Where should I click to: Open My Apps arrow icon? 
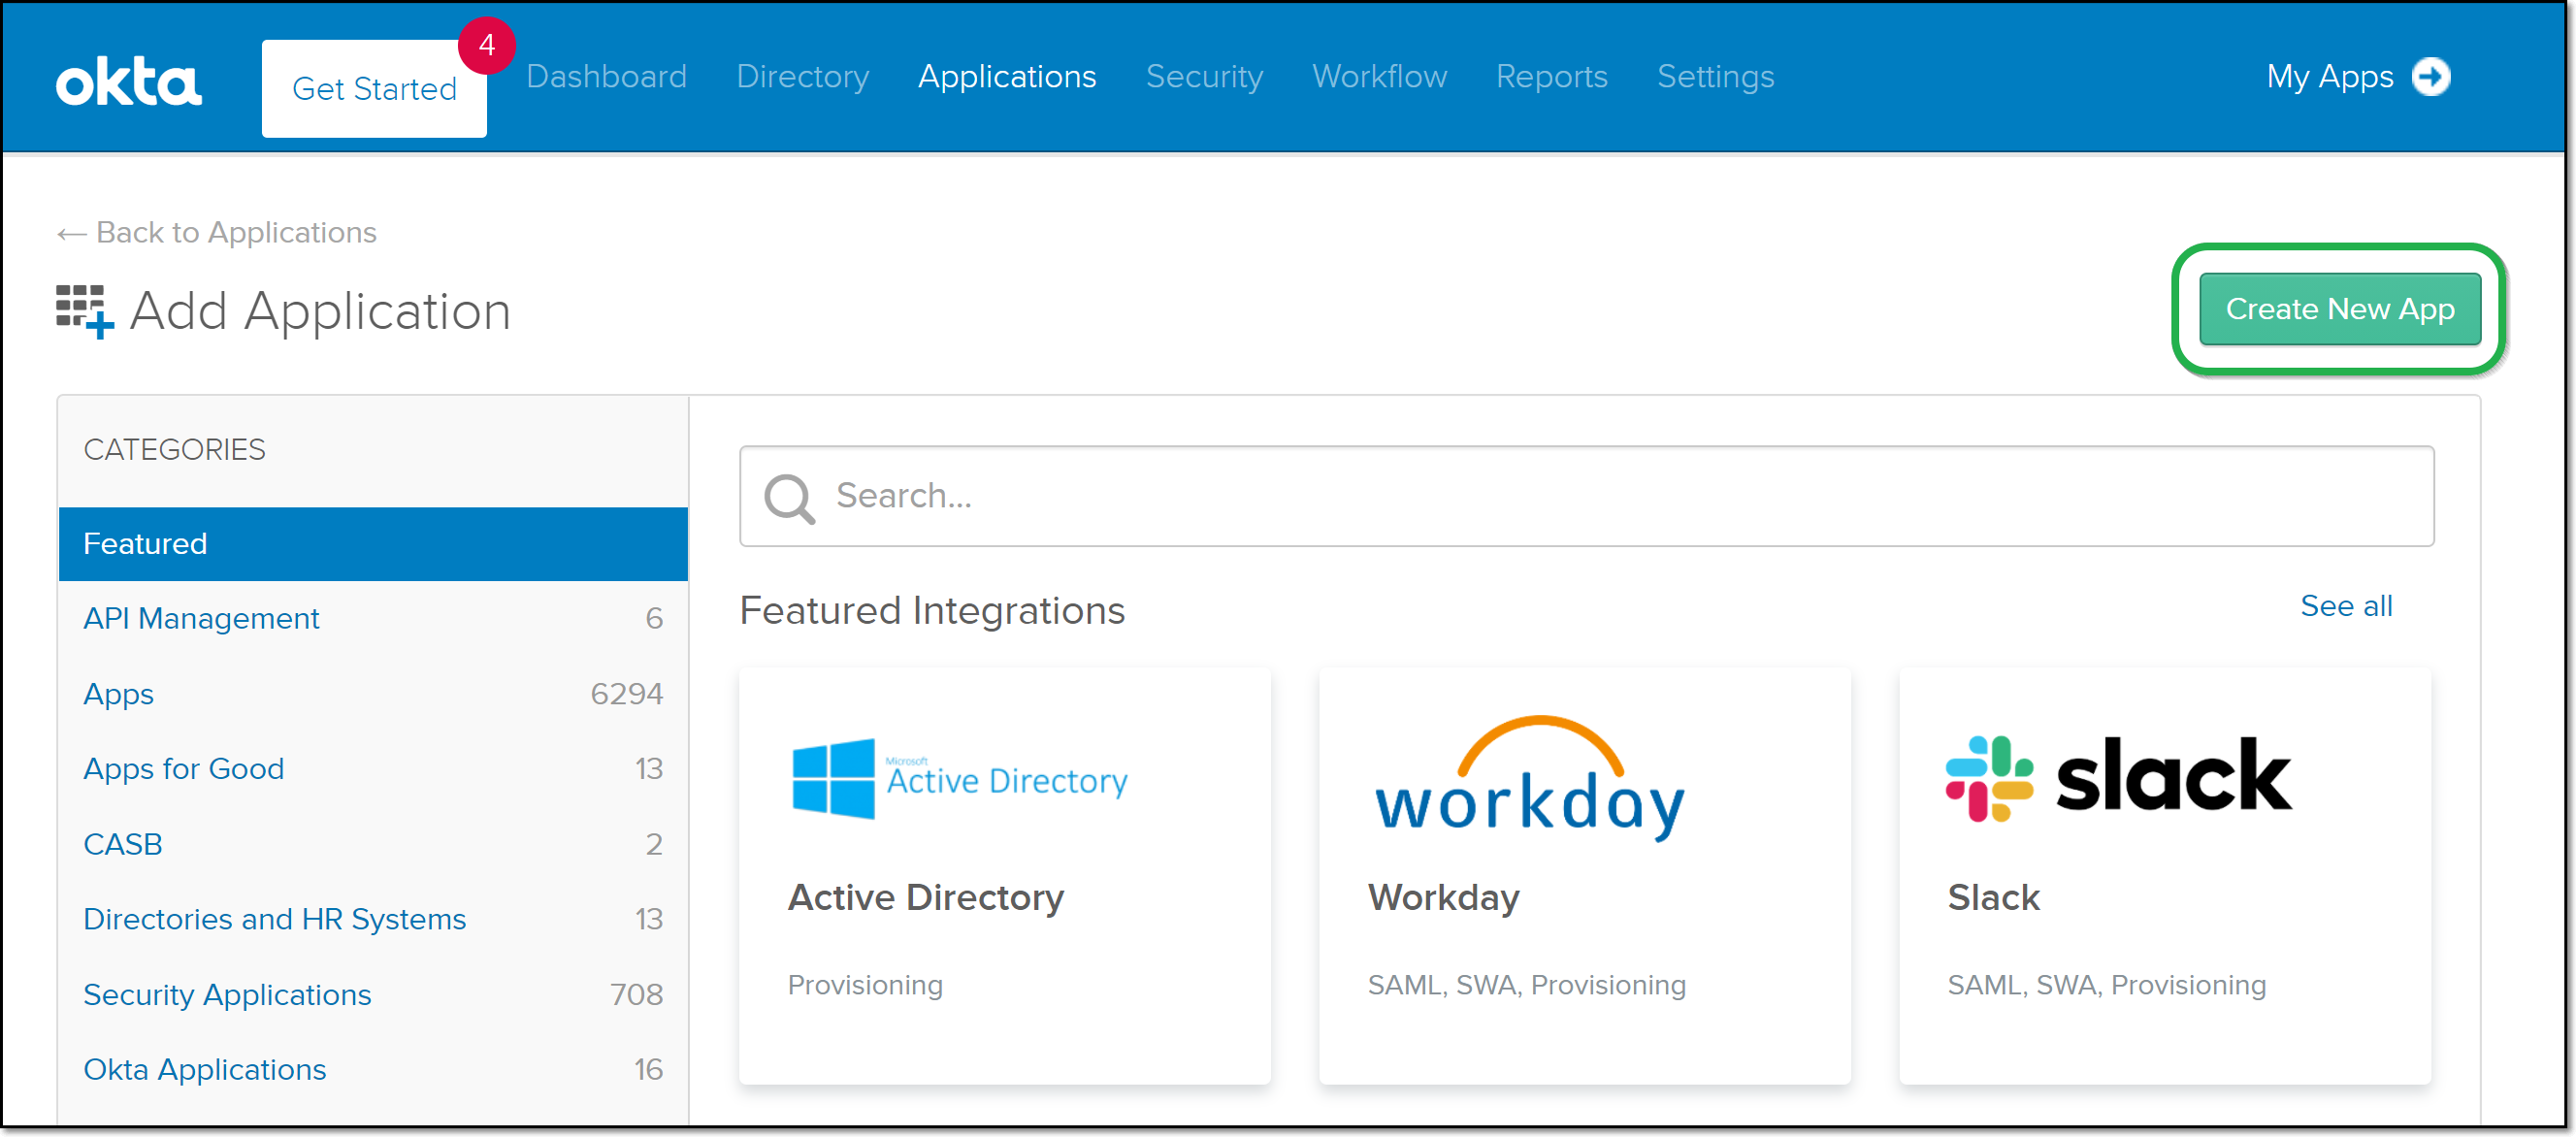[2431, 77]
